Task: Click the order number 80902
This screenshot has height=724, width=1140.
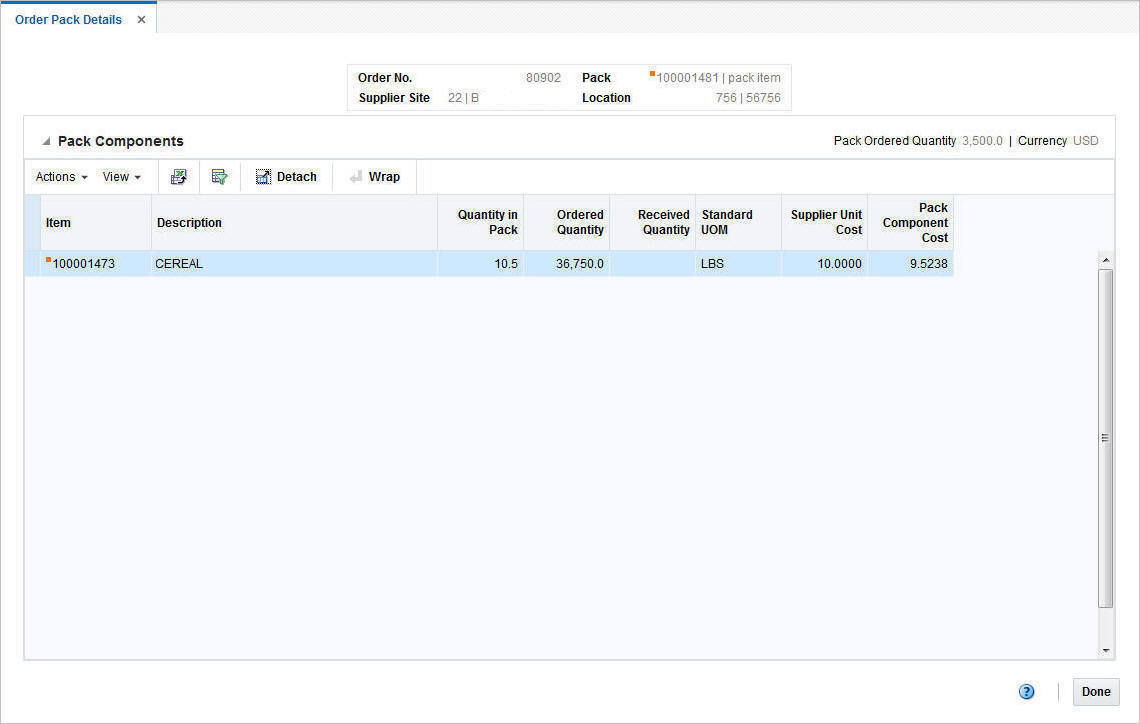Action: coord(543,78)
